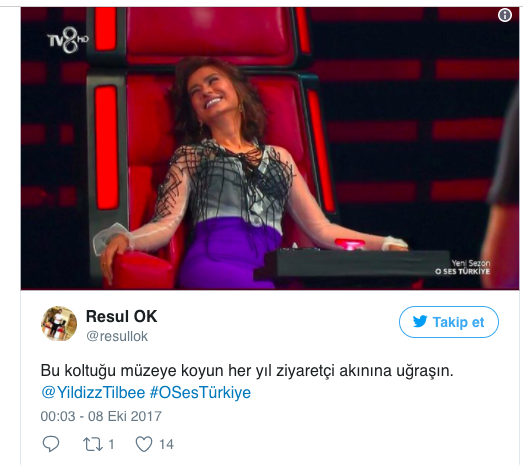
Task: Click the Twitter bird in Takip et
Action: click(420, 322)
